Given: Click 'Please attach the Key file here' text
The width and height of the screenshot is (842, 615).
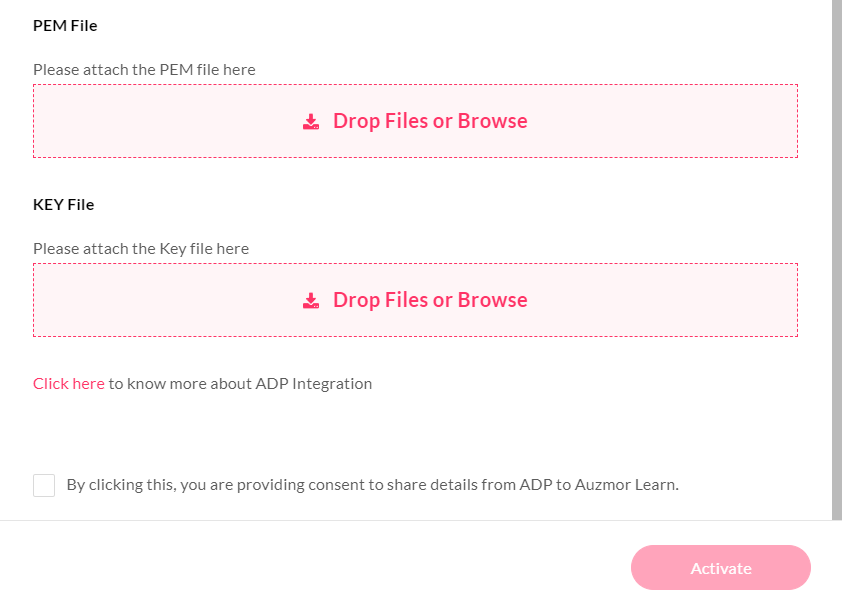Looking at the screenshot, I should (141, 249).
